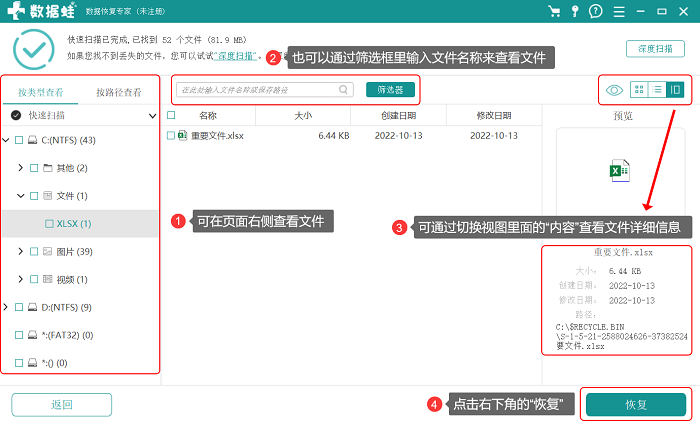Switch to list view icon
The width and height of the screenshot is (700, 429).
click(x=657, y=90)
